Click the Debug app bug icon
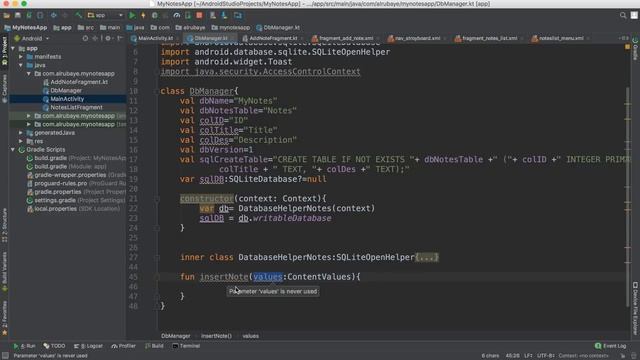640x360 pixels. pyautogui.click(x=154, y=16)
